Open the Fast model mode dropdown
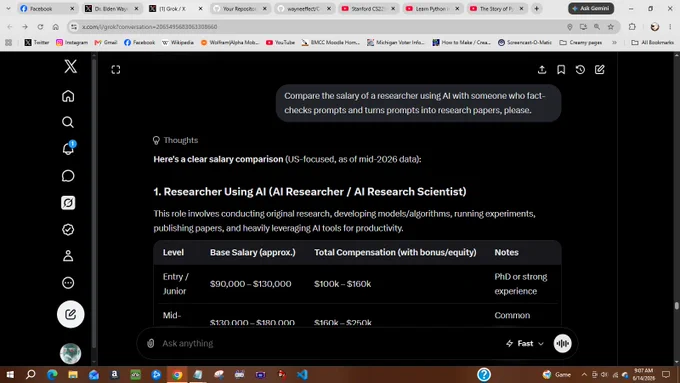 coord(525,343)
